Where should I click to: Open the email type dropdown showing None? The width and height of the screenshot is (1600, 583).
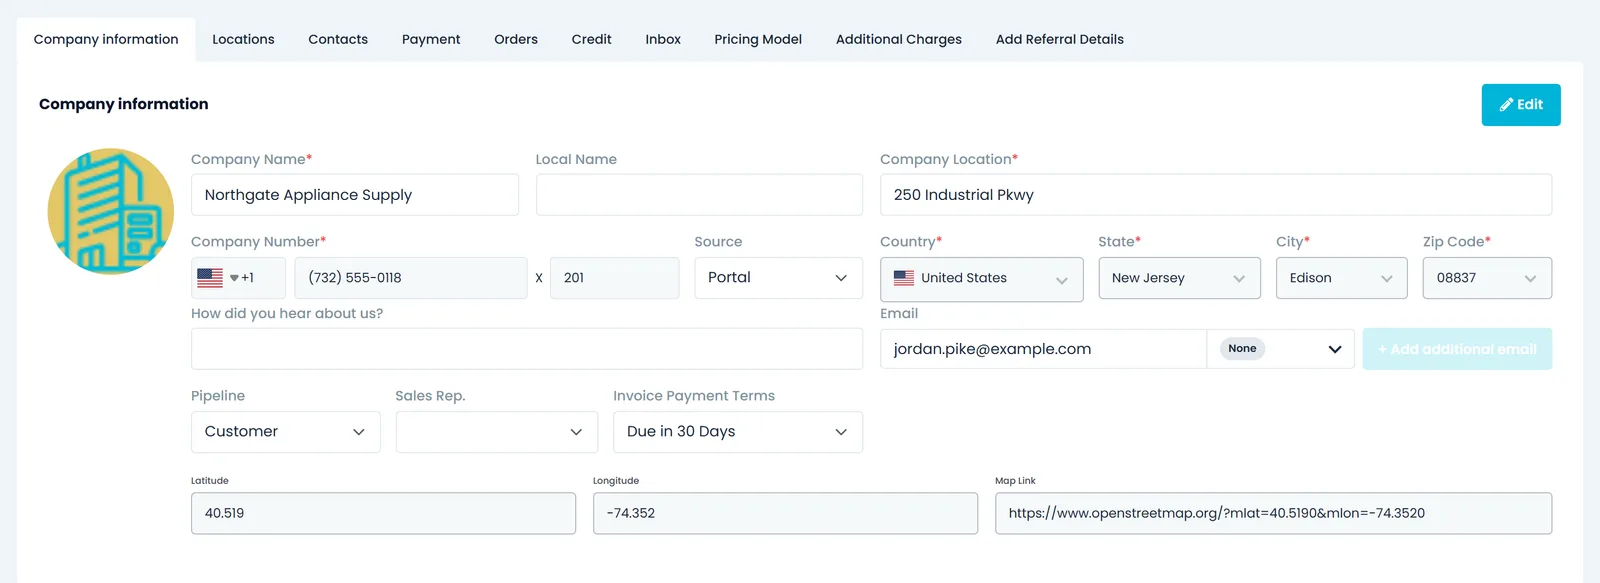click(1281, 349)
